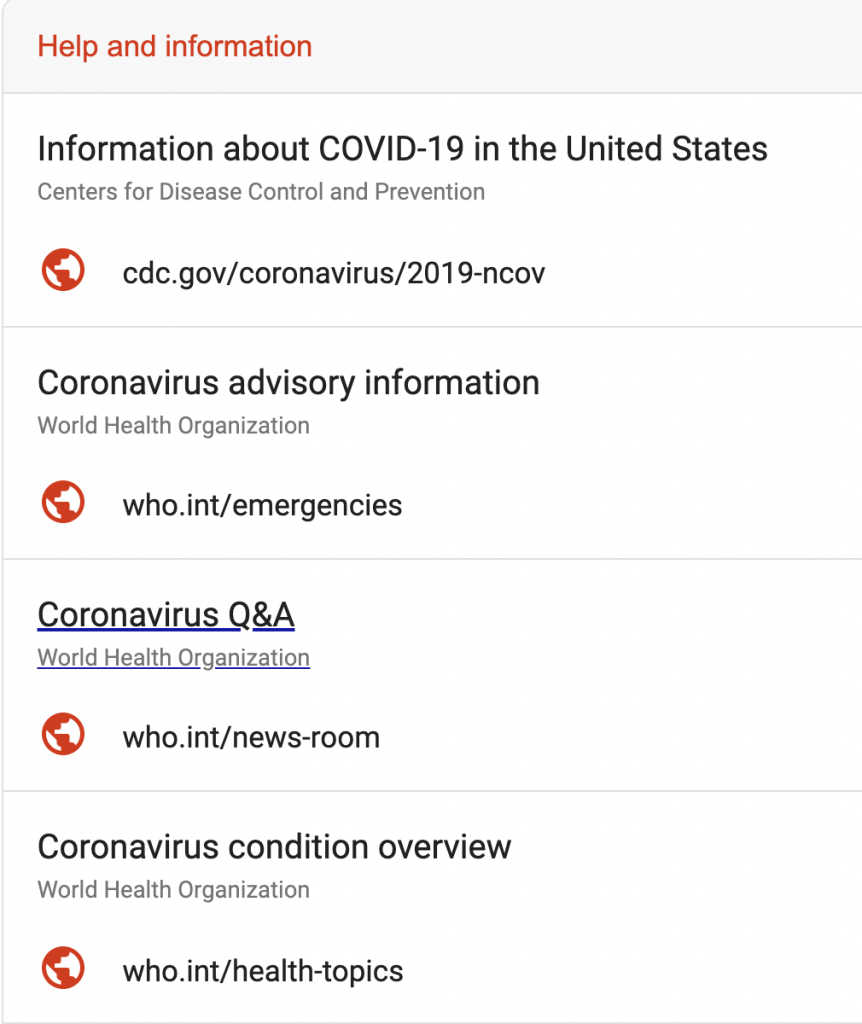Open Coronavirus condition overview title
This screenshot has height=1024, width=862.
click(x=274, y=847)
